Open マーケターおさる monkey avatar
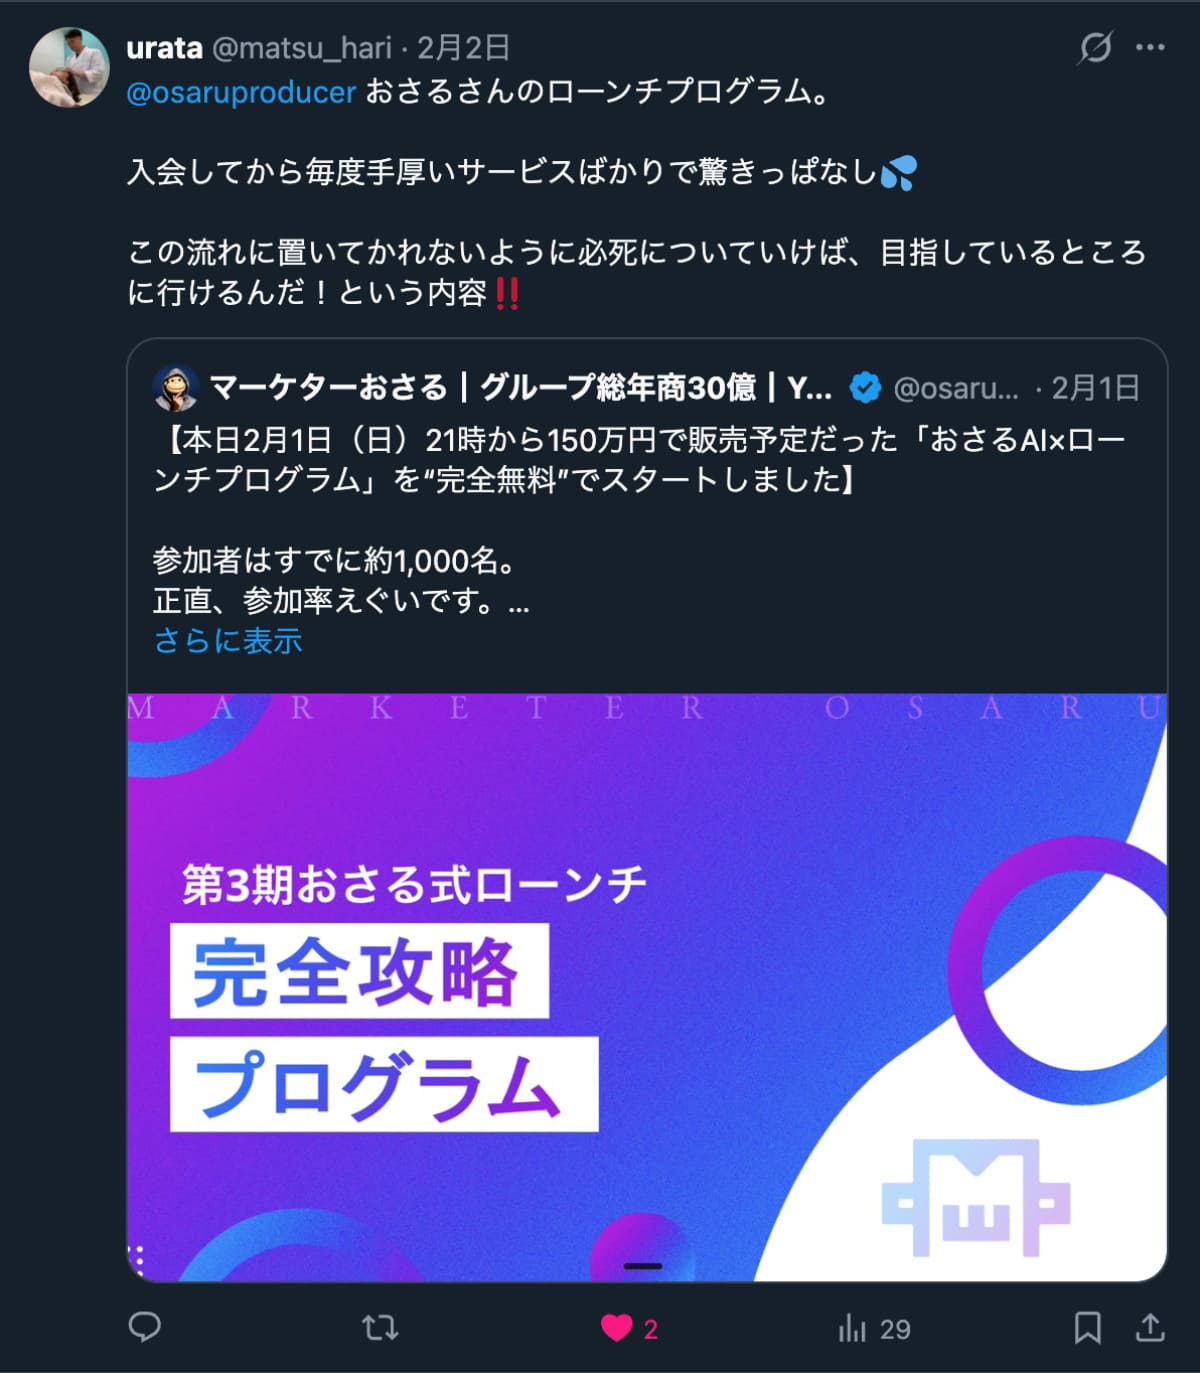 (x=177, y=388)
